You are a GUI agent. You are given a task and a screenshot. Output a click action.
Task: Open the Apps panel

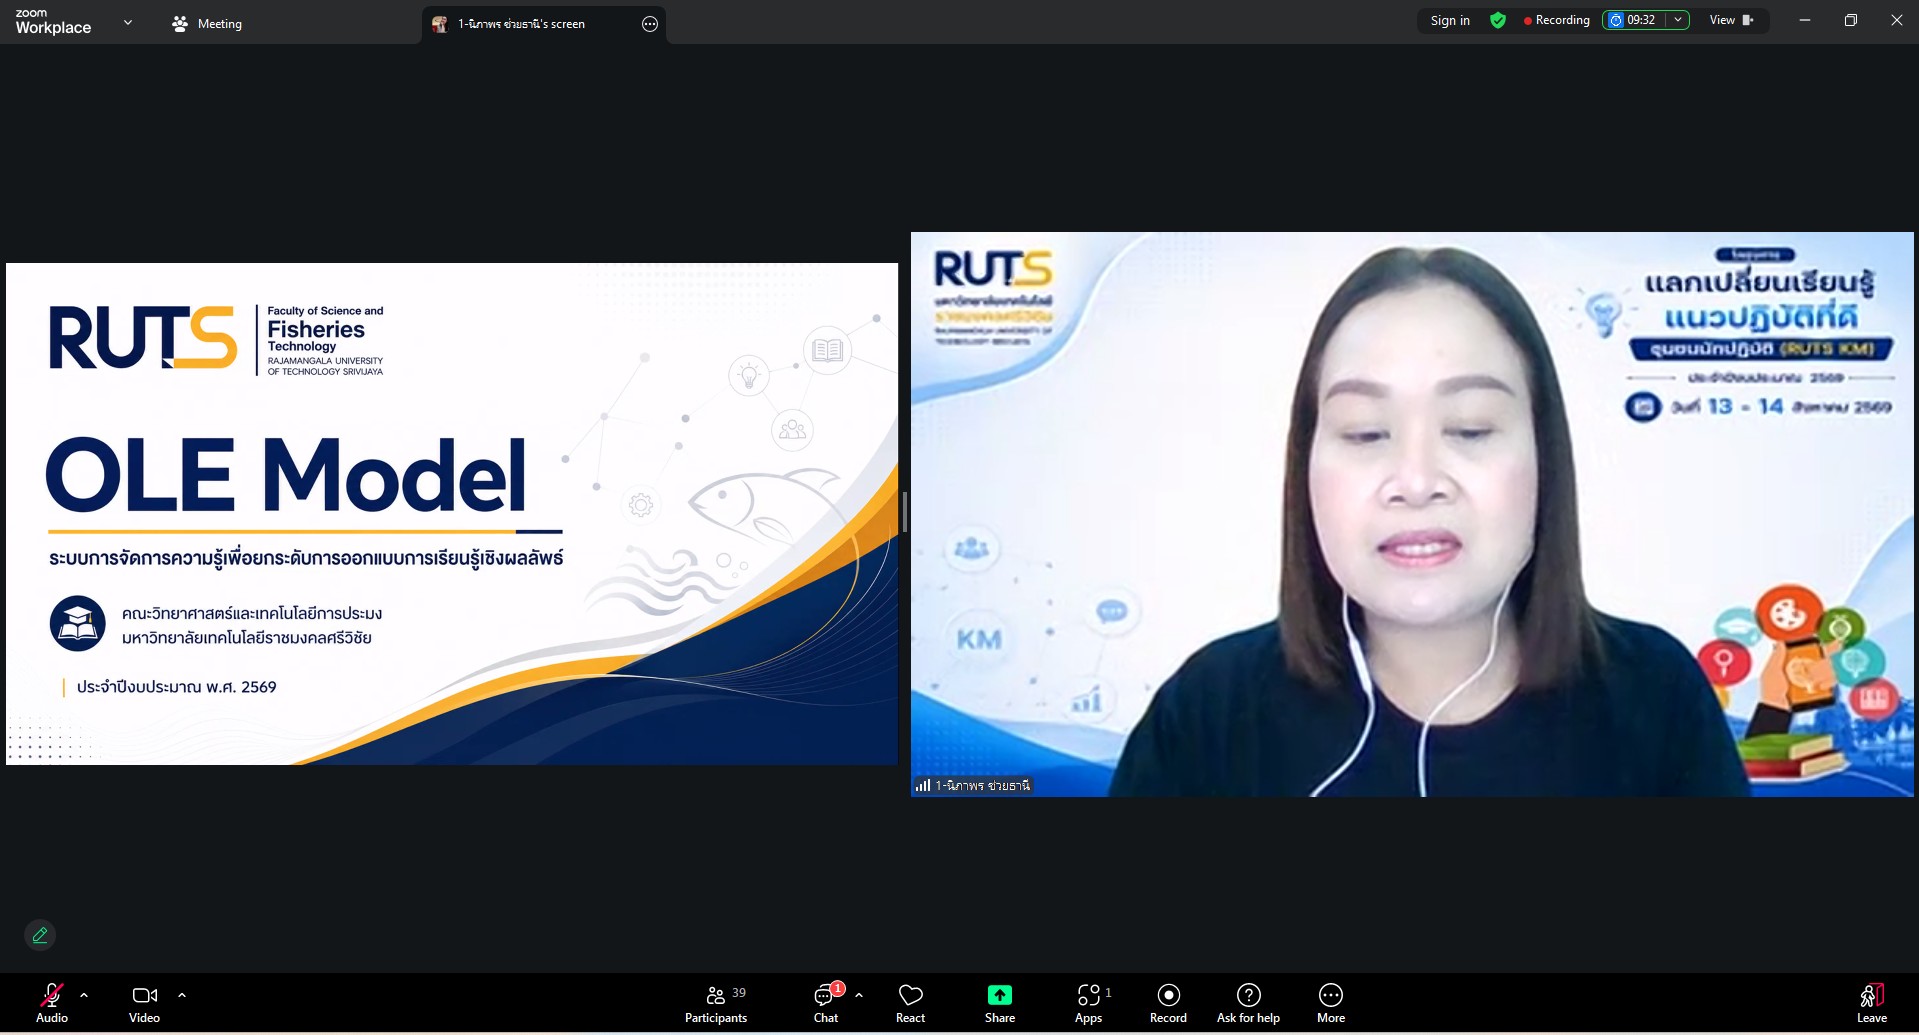(x=1089, y=1003)
